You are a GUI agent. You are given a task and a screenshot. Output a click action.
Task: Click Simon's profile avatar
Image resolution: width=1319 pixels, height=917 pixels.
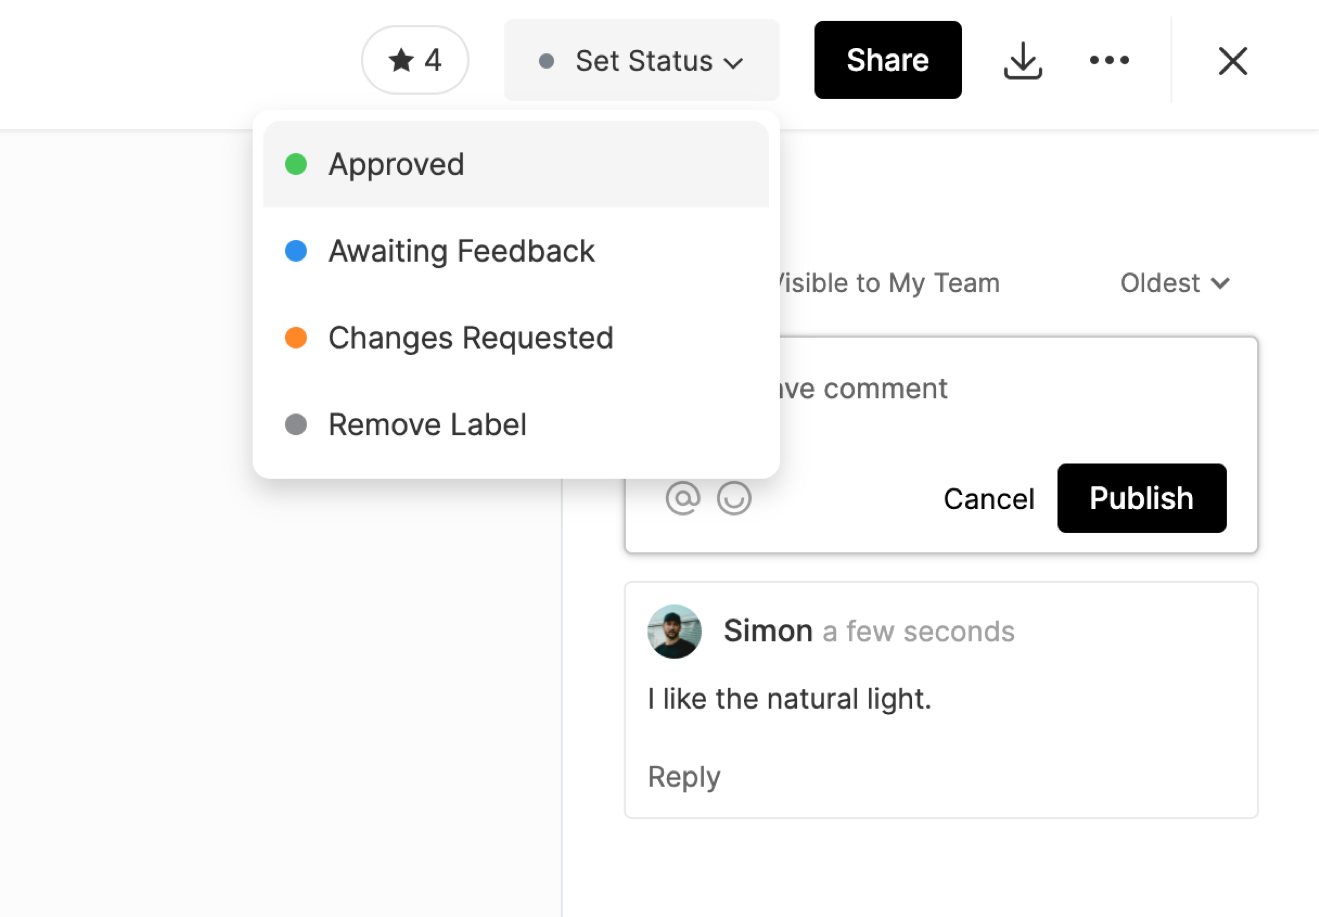point(674,631)
